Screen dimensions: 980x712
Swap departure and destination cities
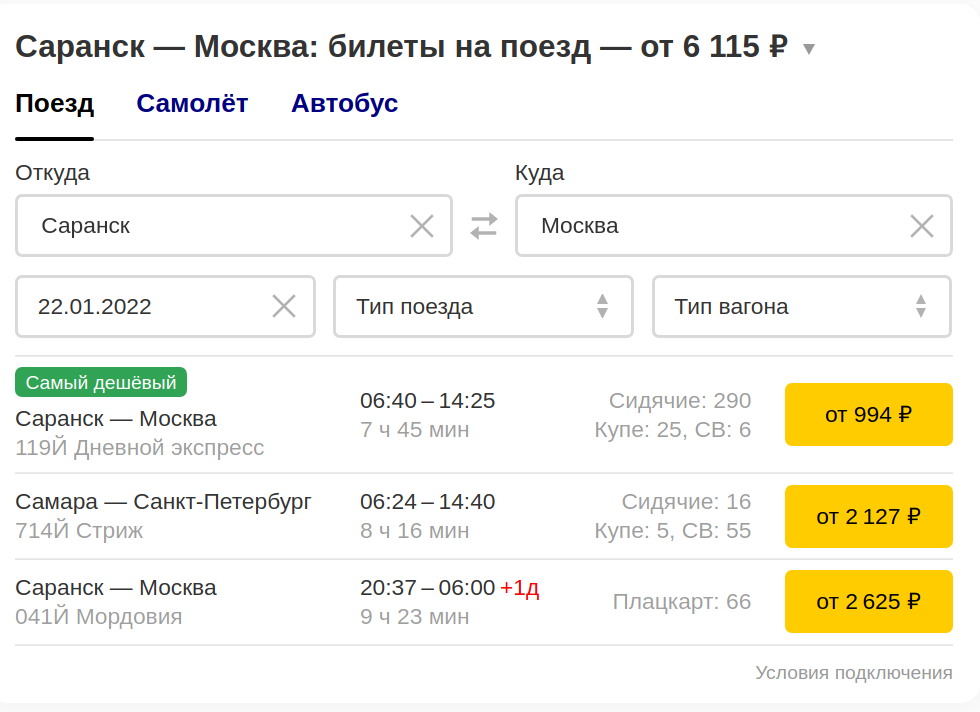[x=484, y=226]
